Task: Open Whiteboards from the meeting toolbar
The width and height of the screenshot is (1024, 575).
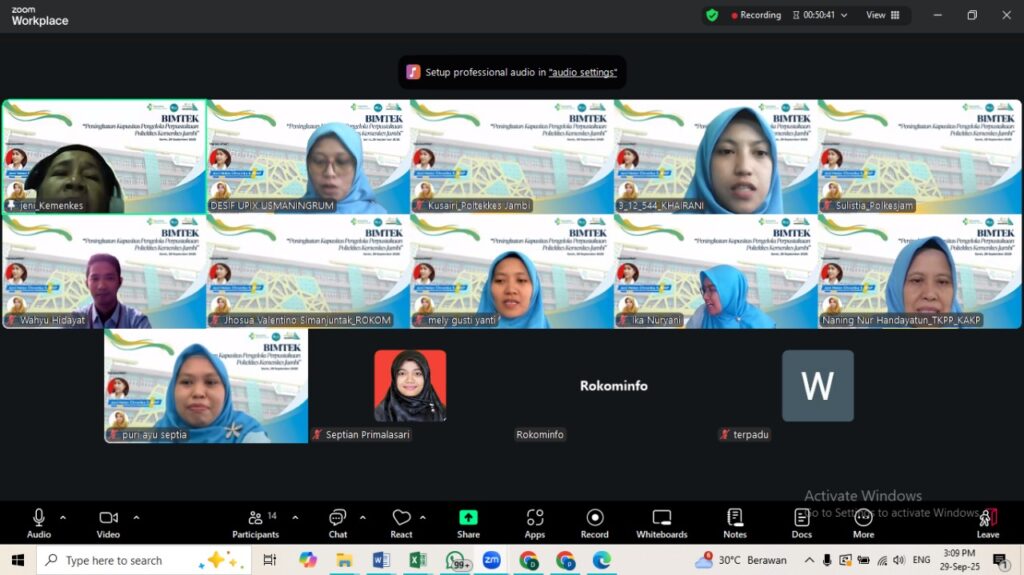Action: (661, 522)
